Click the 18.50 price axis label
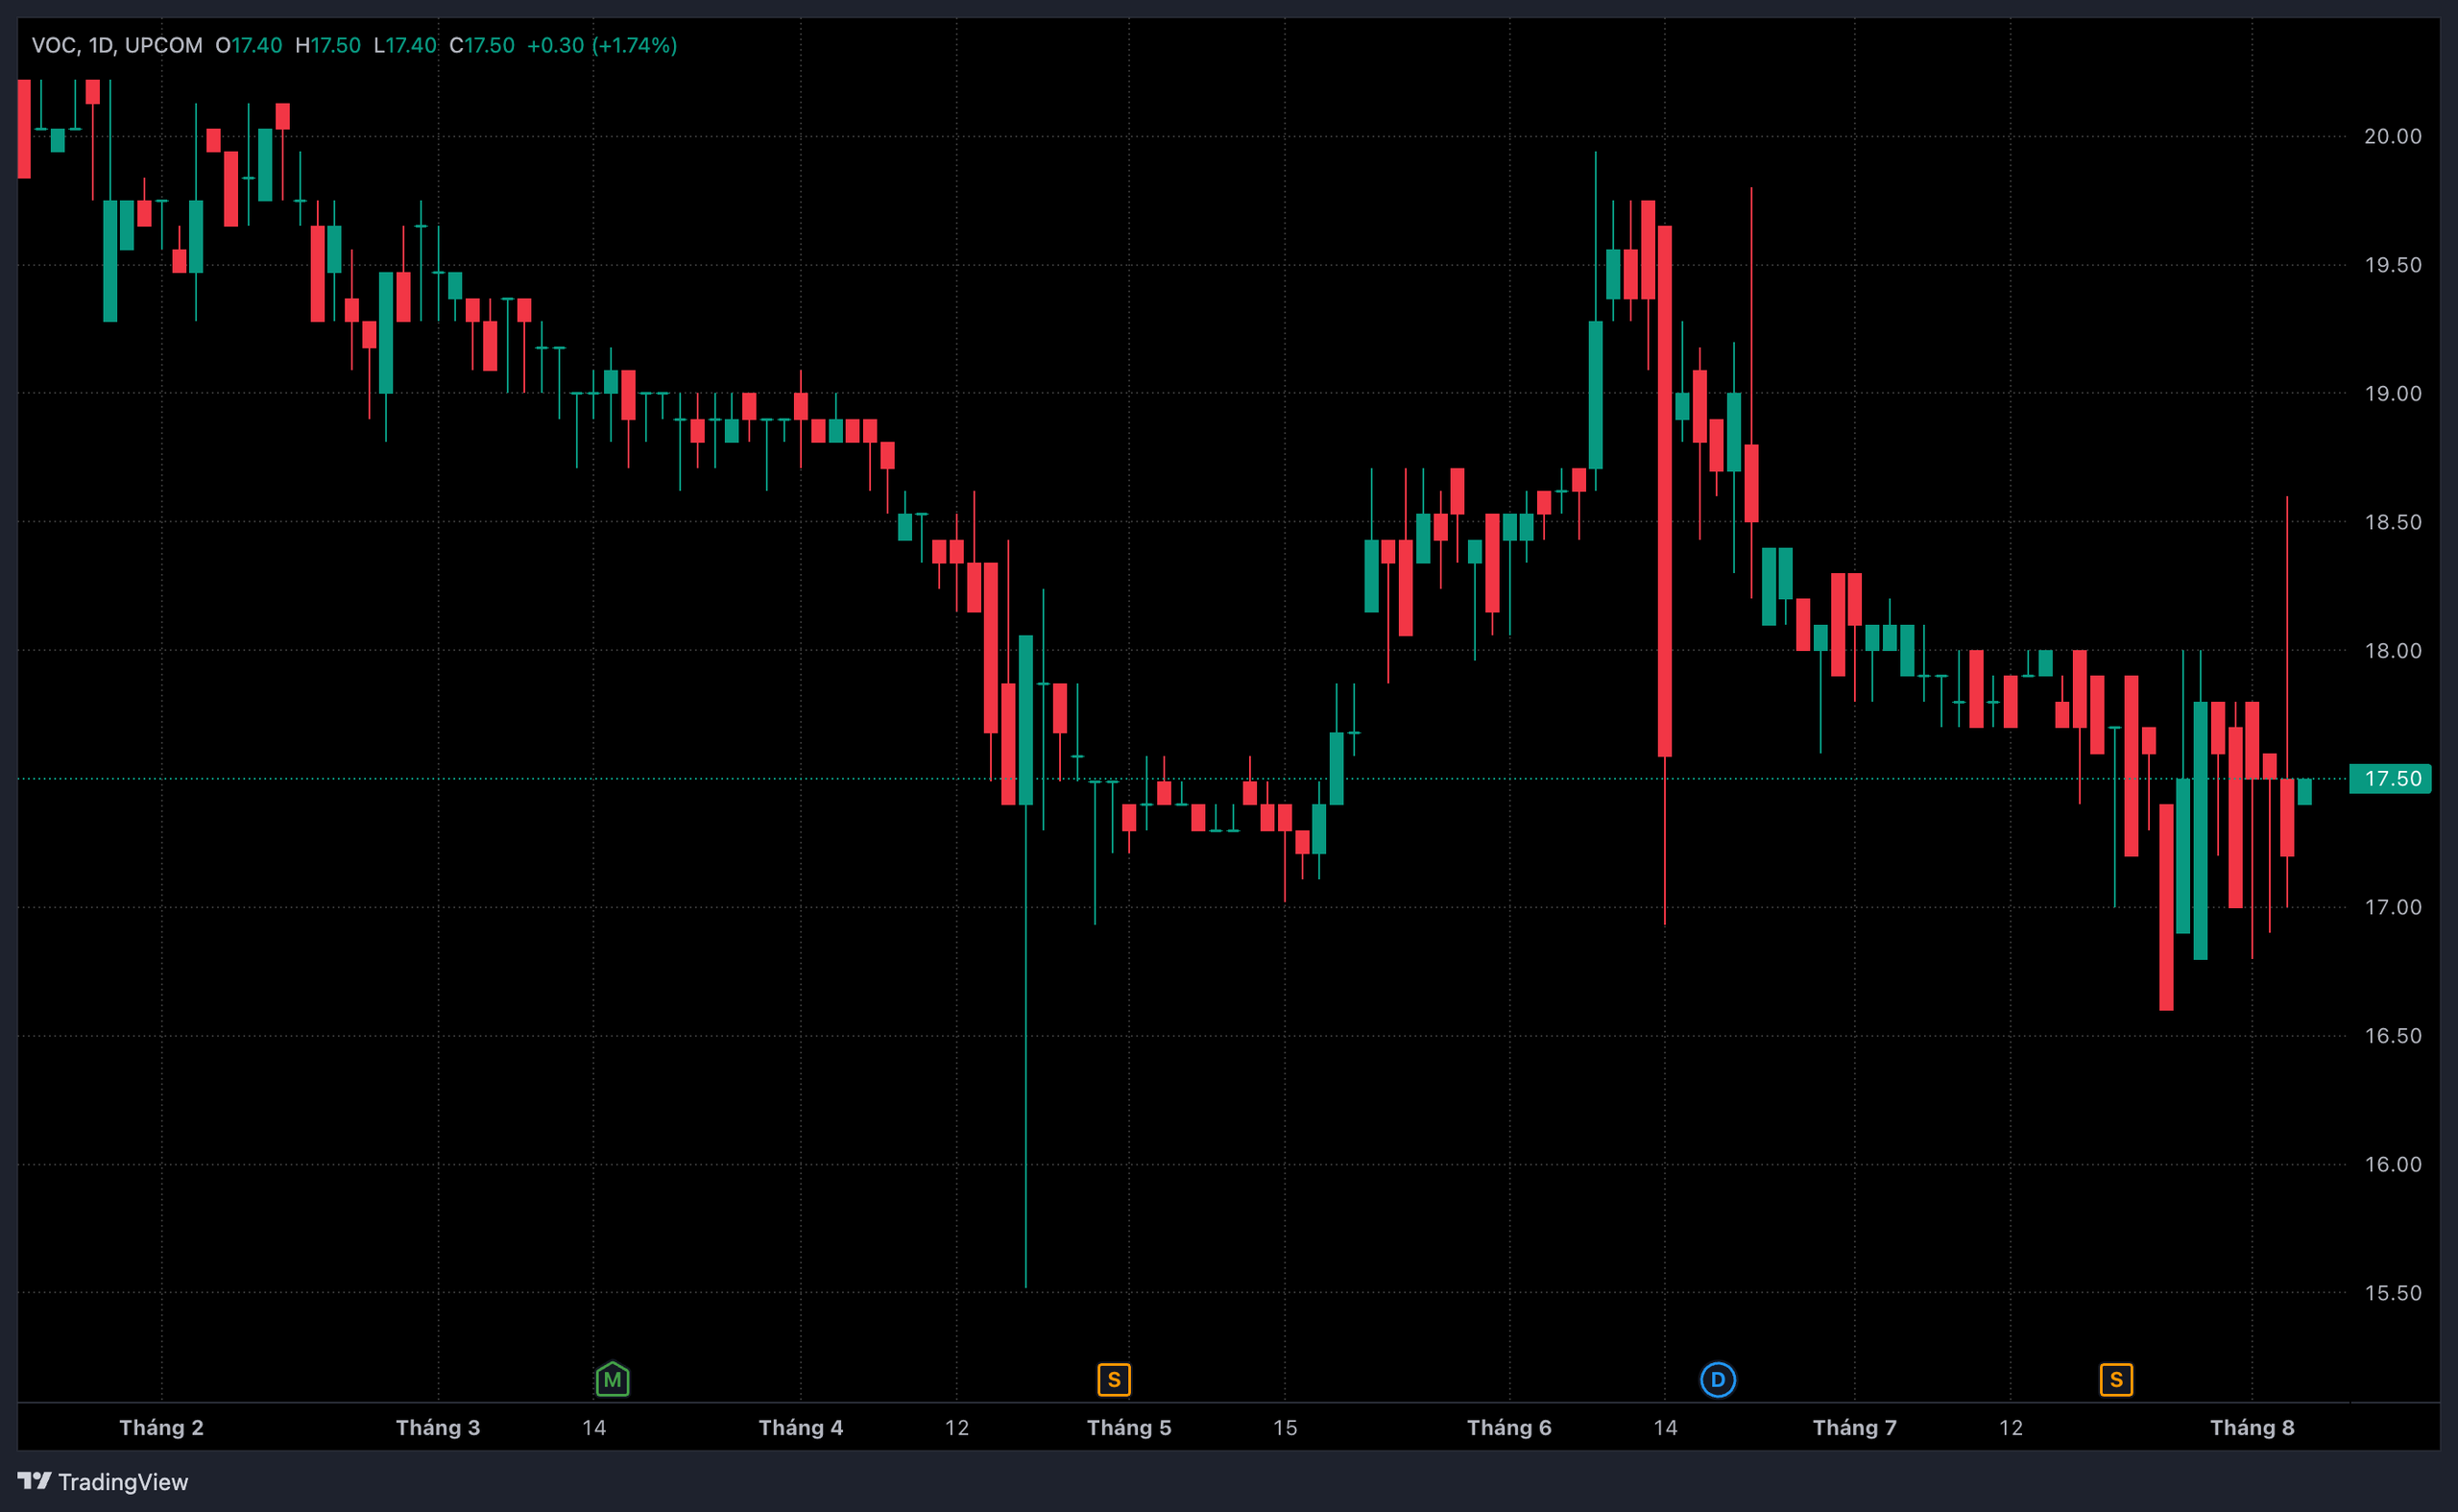The image size is (2458, 1512). click(x=2392, y=522)
